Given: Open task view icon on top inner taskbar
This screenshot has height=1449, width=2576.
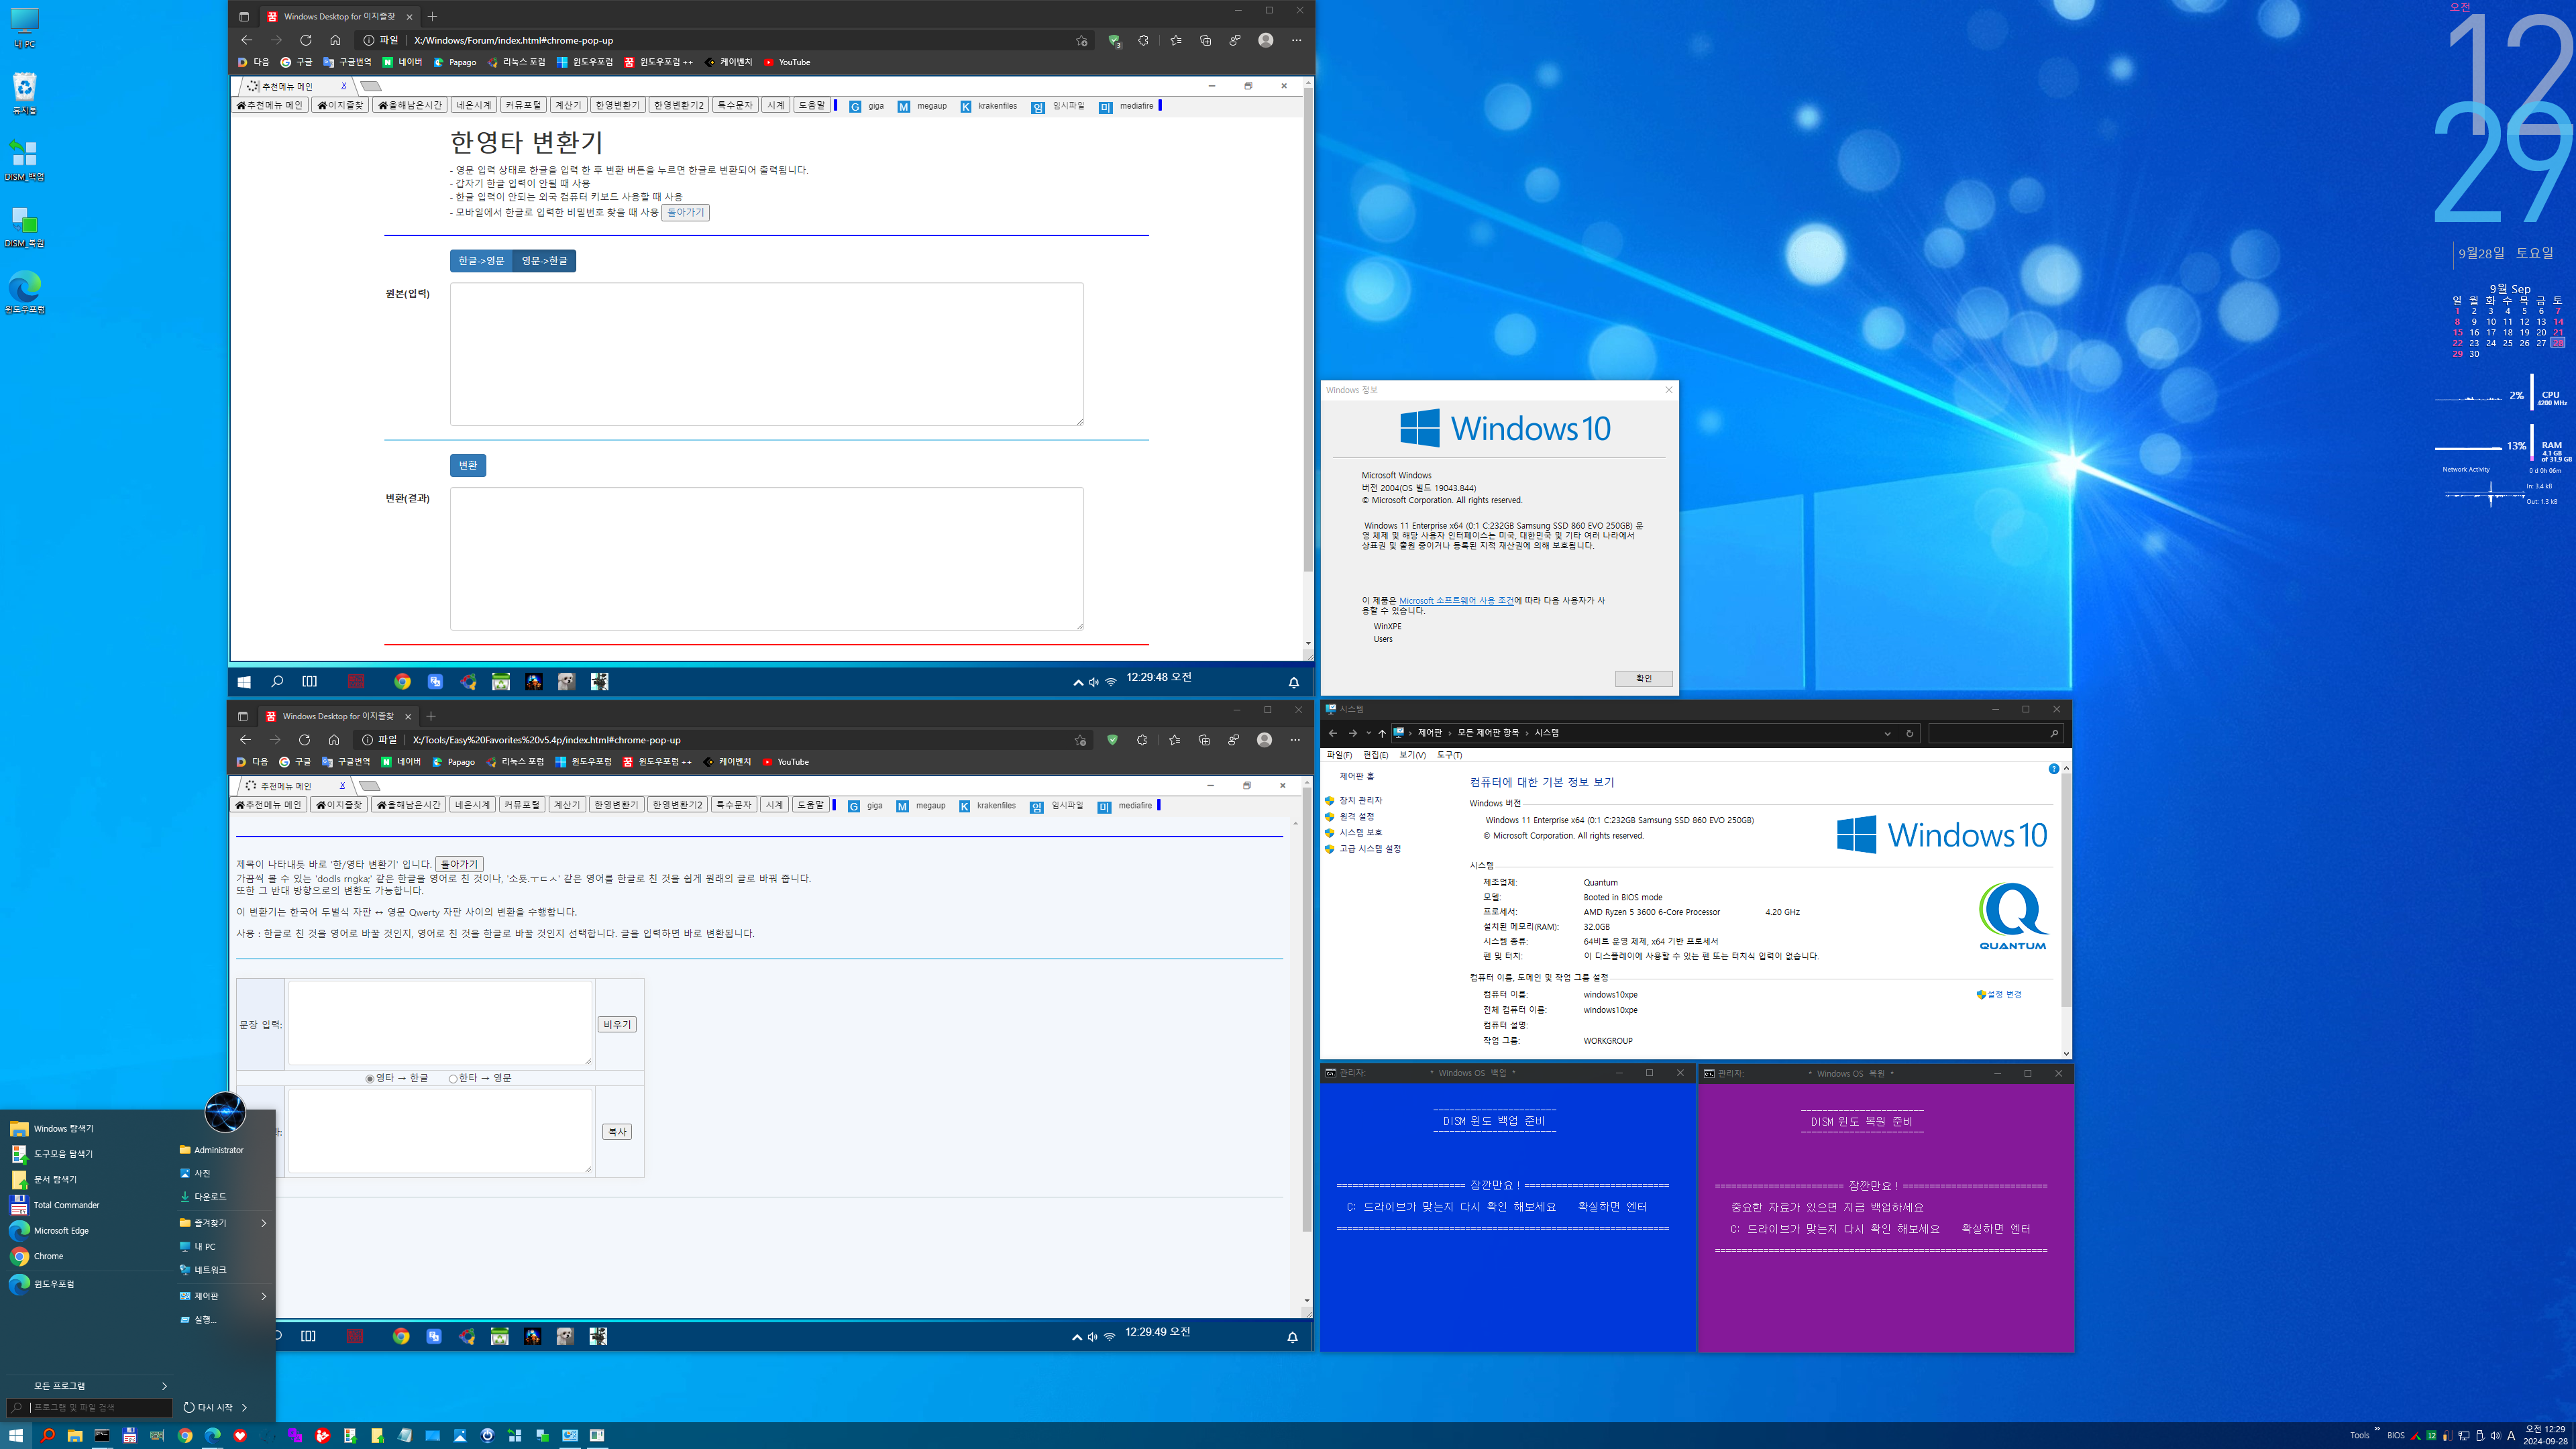Looking at the screenshot, I should 310,681.
